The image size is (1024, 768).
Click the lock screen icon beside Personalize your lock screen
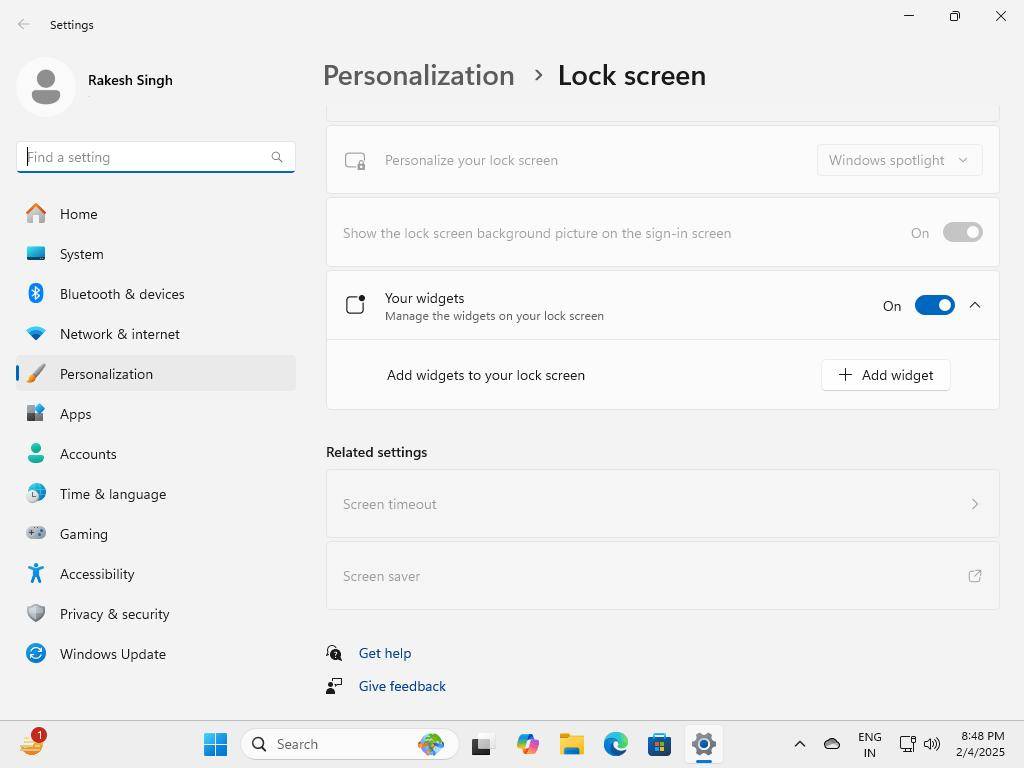(355, 161)
